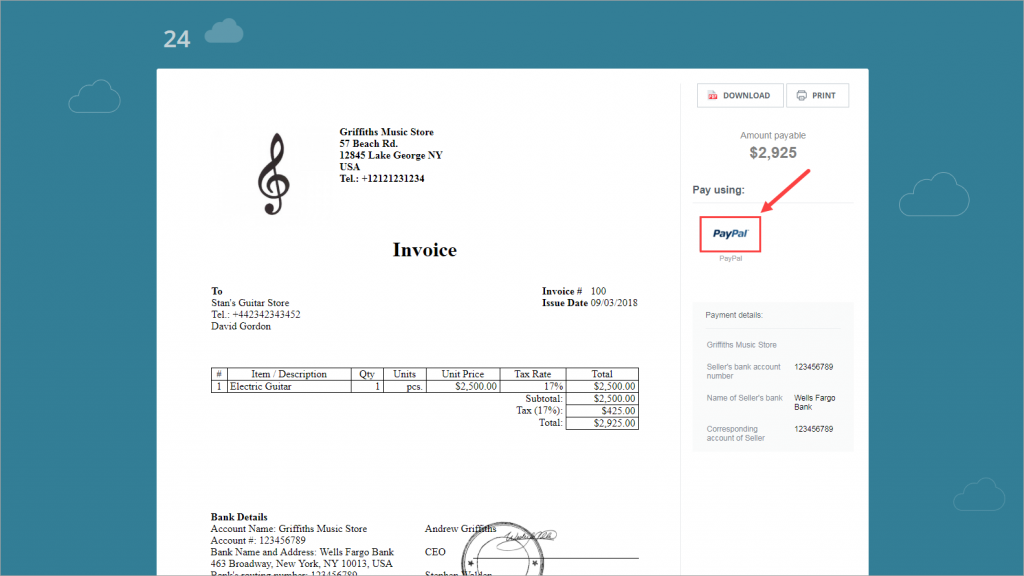Click the '57 Beach Rd.' address line

click(x=368, y=144)
